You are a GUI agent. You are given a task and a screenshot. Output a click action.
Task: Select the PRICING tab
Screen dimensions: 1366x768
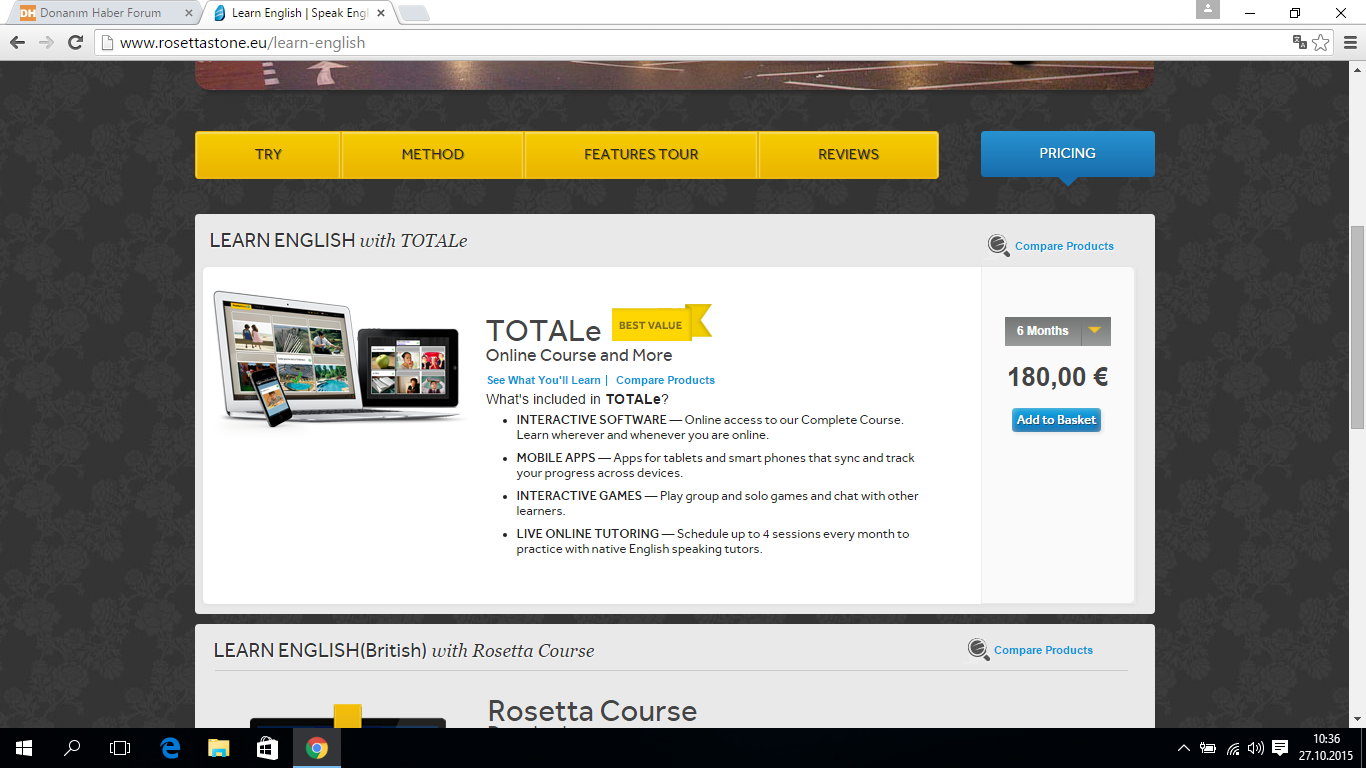coord(1067,154)
